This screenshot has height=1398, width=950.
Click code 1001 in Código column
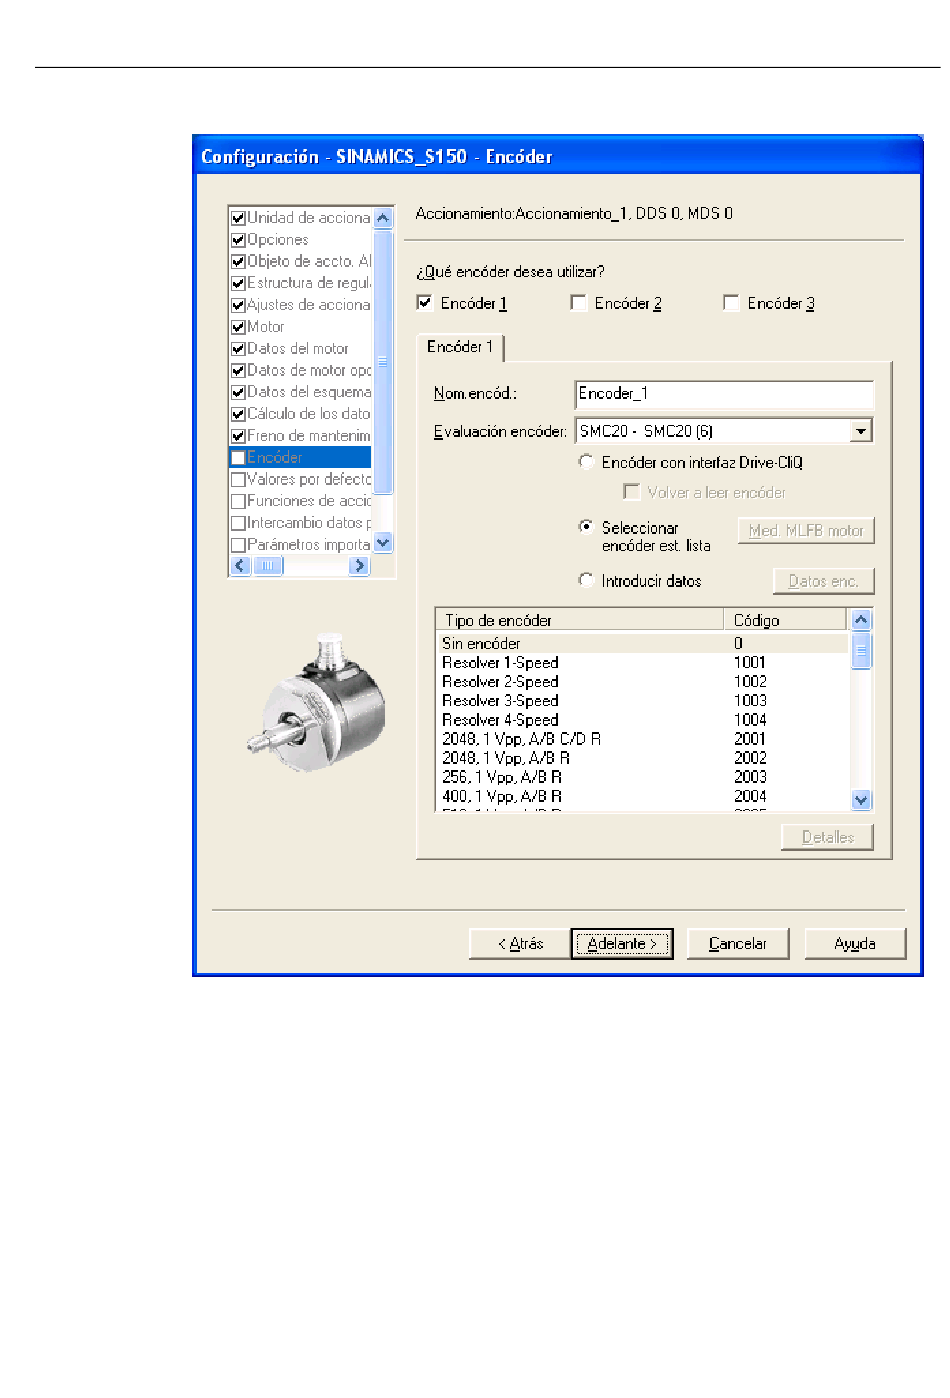(x=750, y=662)
